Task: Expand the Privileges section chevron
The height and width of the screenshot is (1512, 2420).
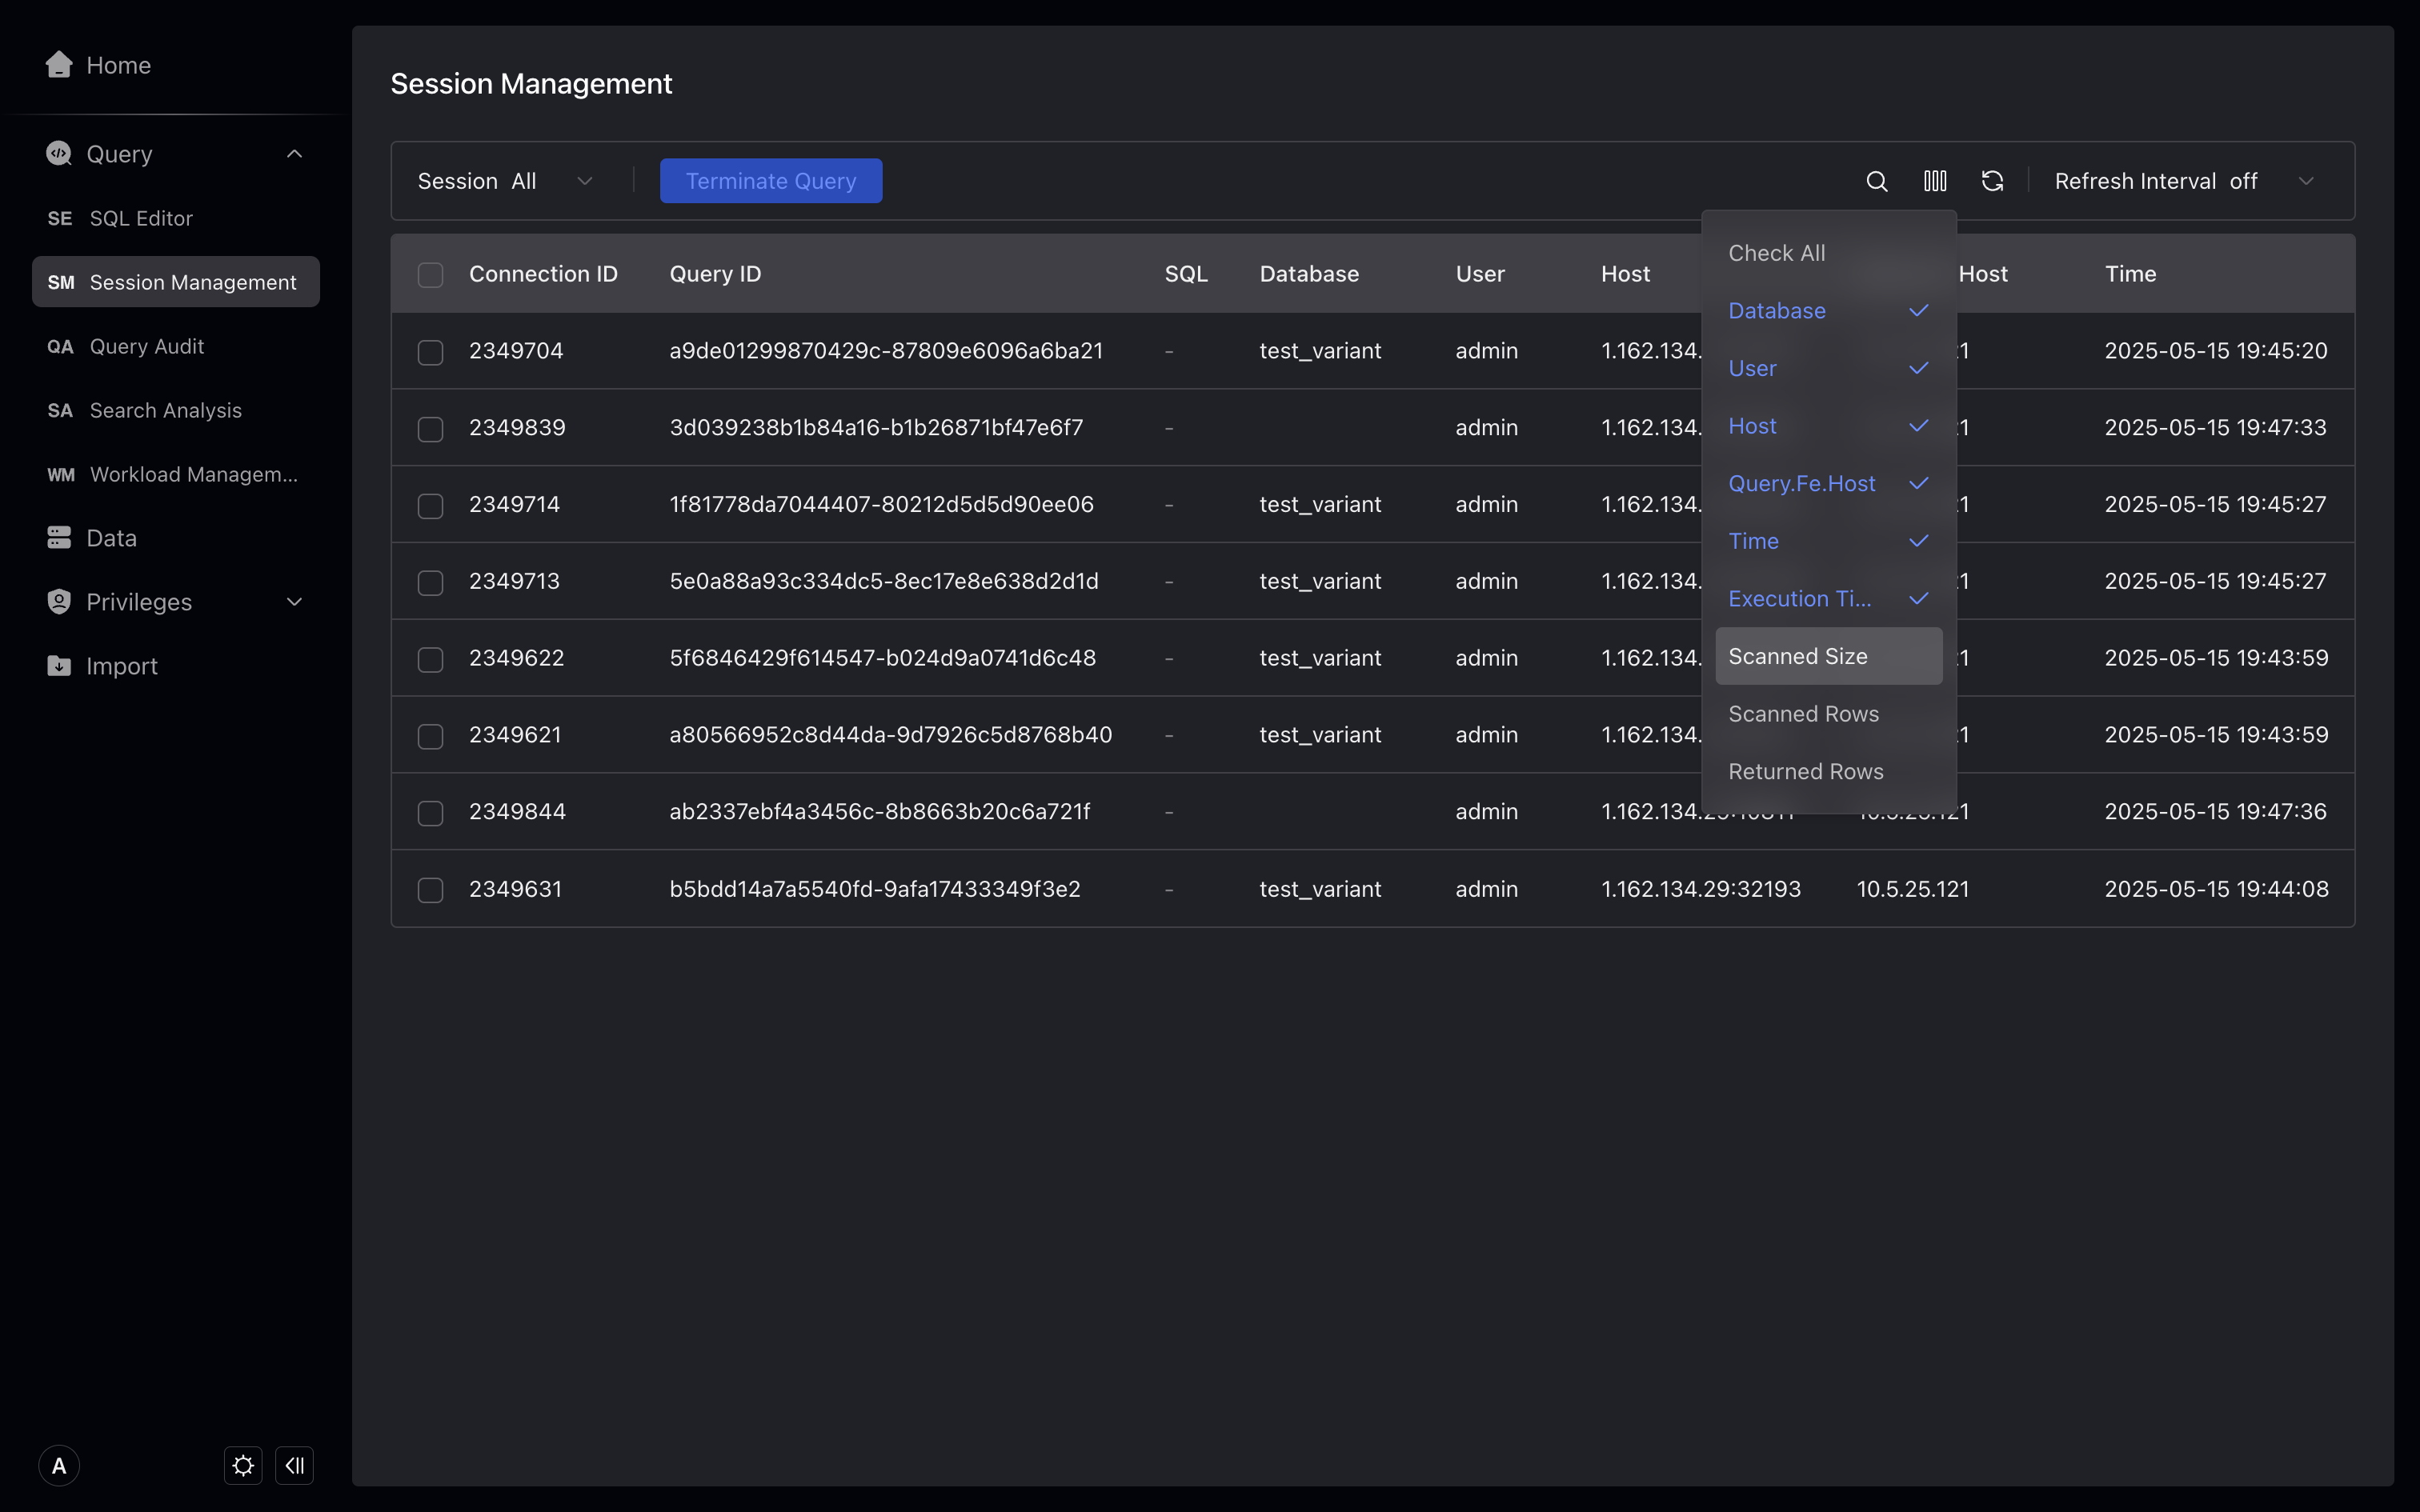Action: click(294, 602)
